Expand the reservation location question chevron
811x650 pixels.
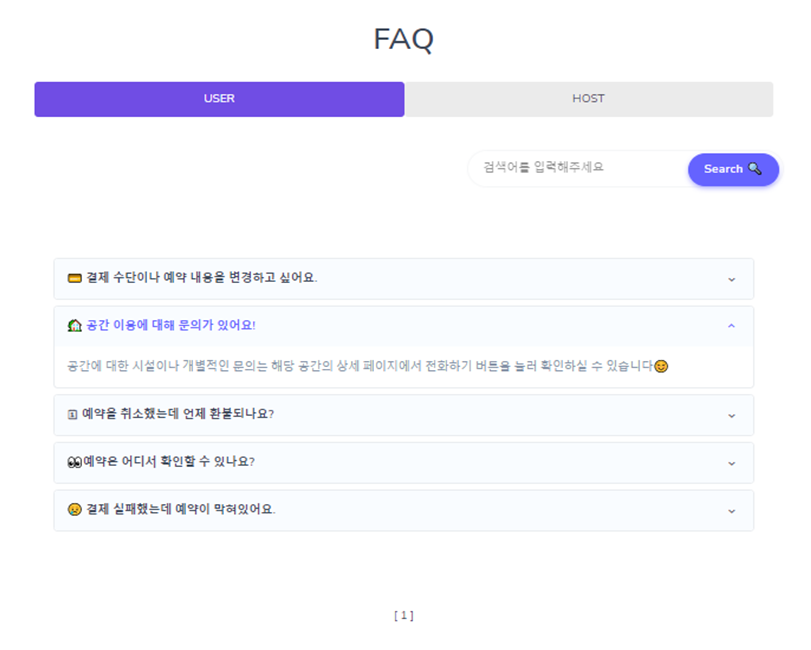733,463
